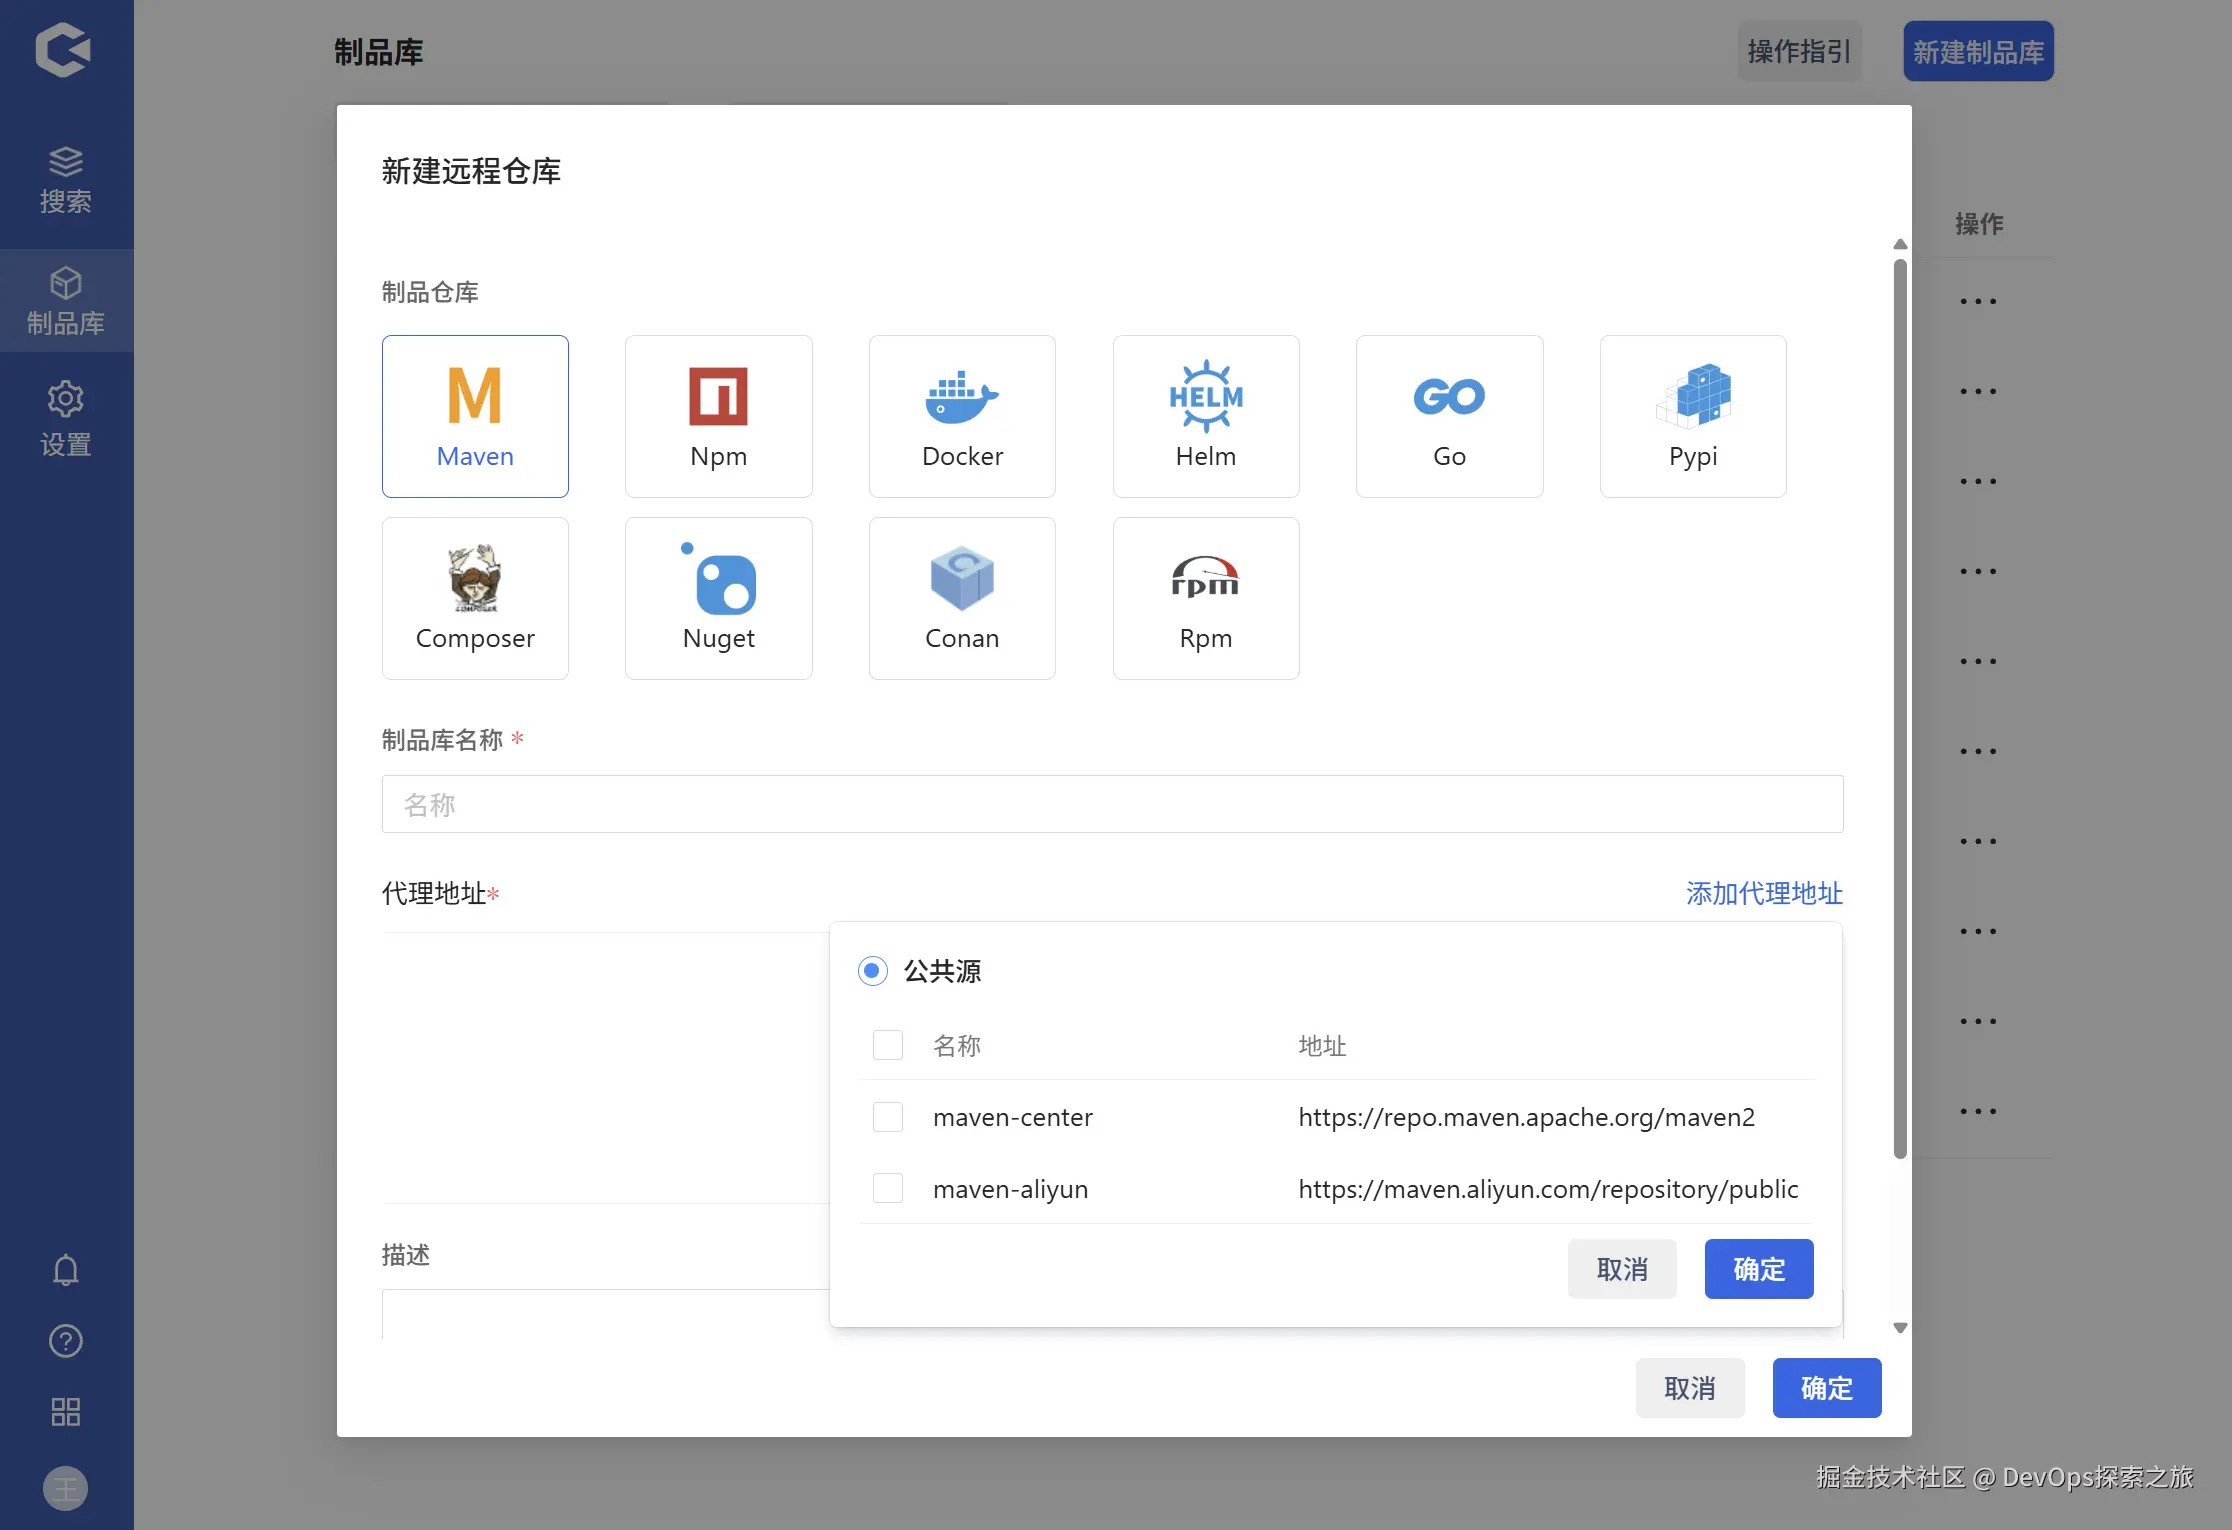The width and height of the screenshot is (2232, 1530).
Task: Select the Go repository icon
Action: click(x=1449, y=415)
